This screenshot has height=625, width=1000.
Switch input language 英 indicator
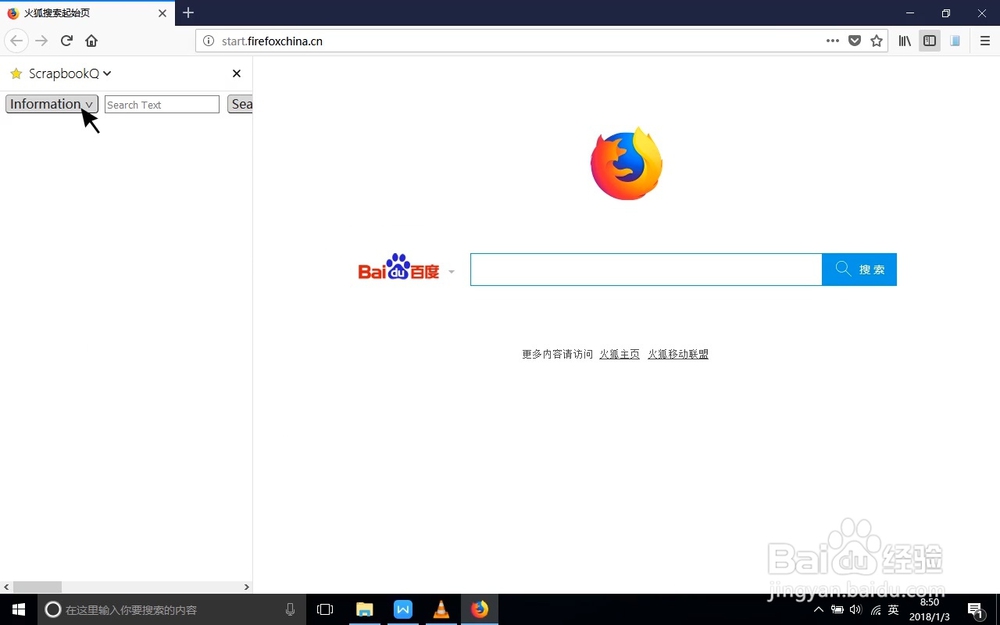pyautogui.click(x=893, y=610)
